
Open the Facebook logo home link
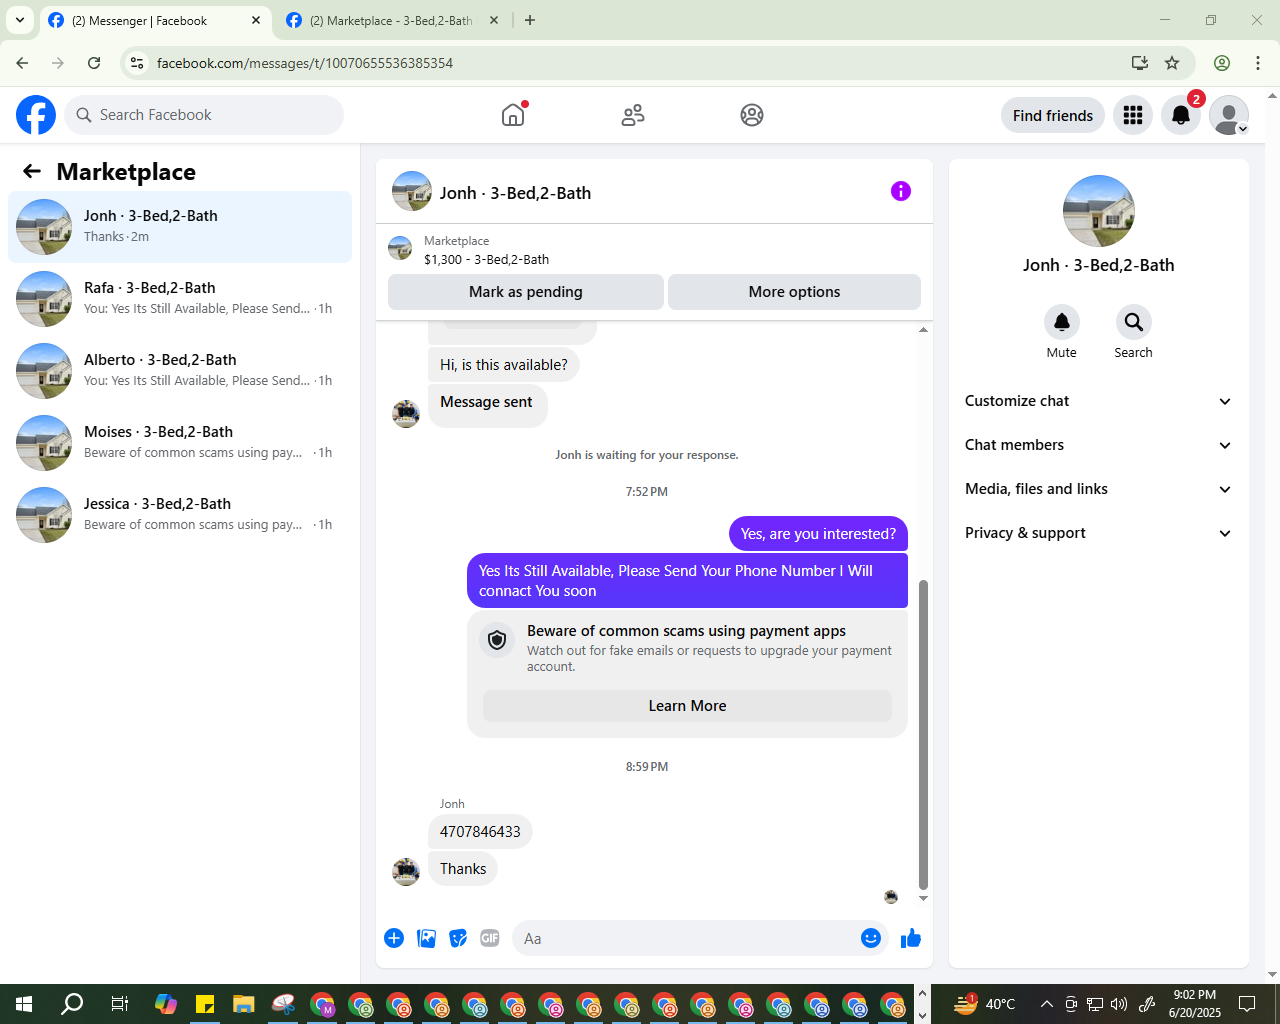tap(36, 115)
